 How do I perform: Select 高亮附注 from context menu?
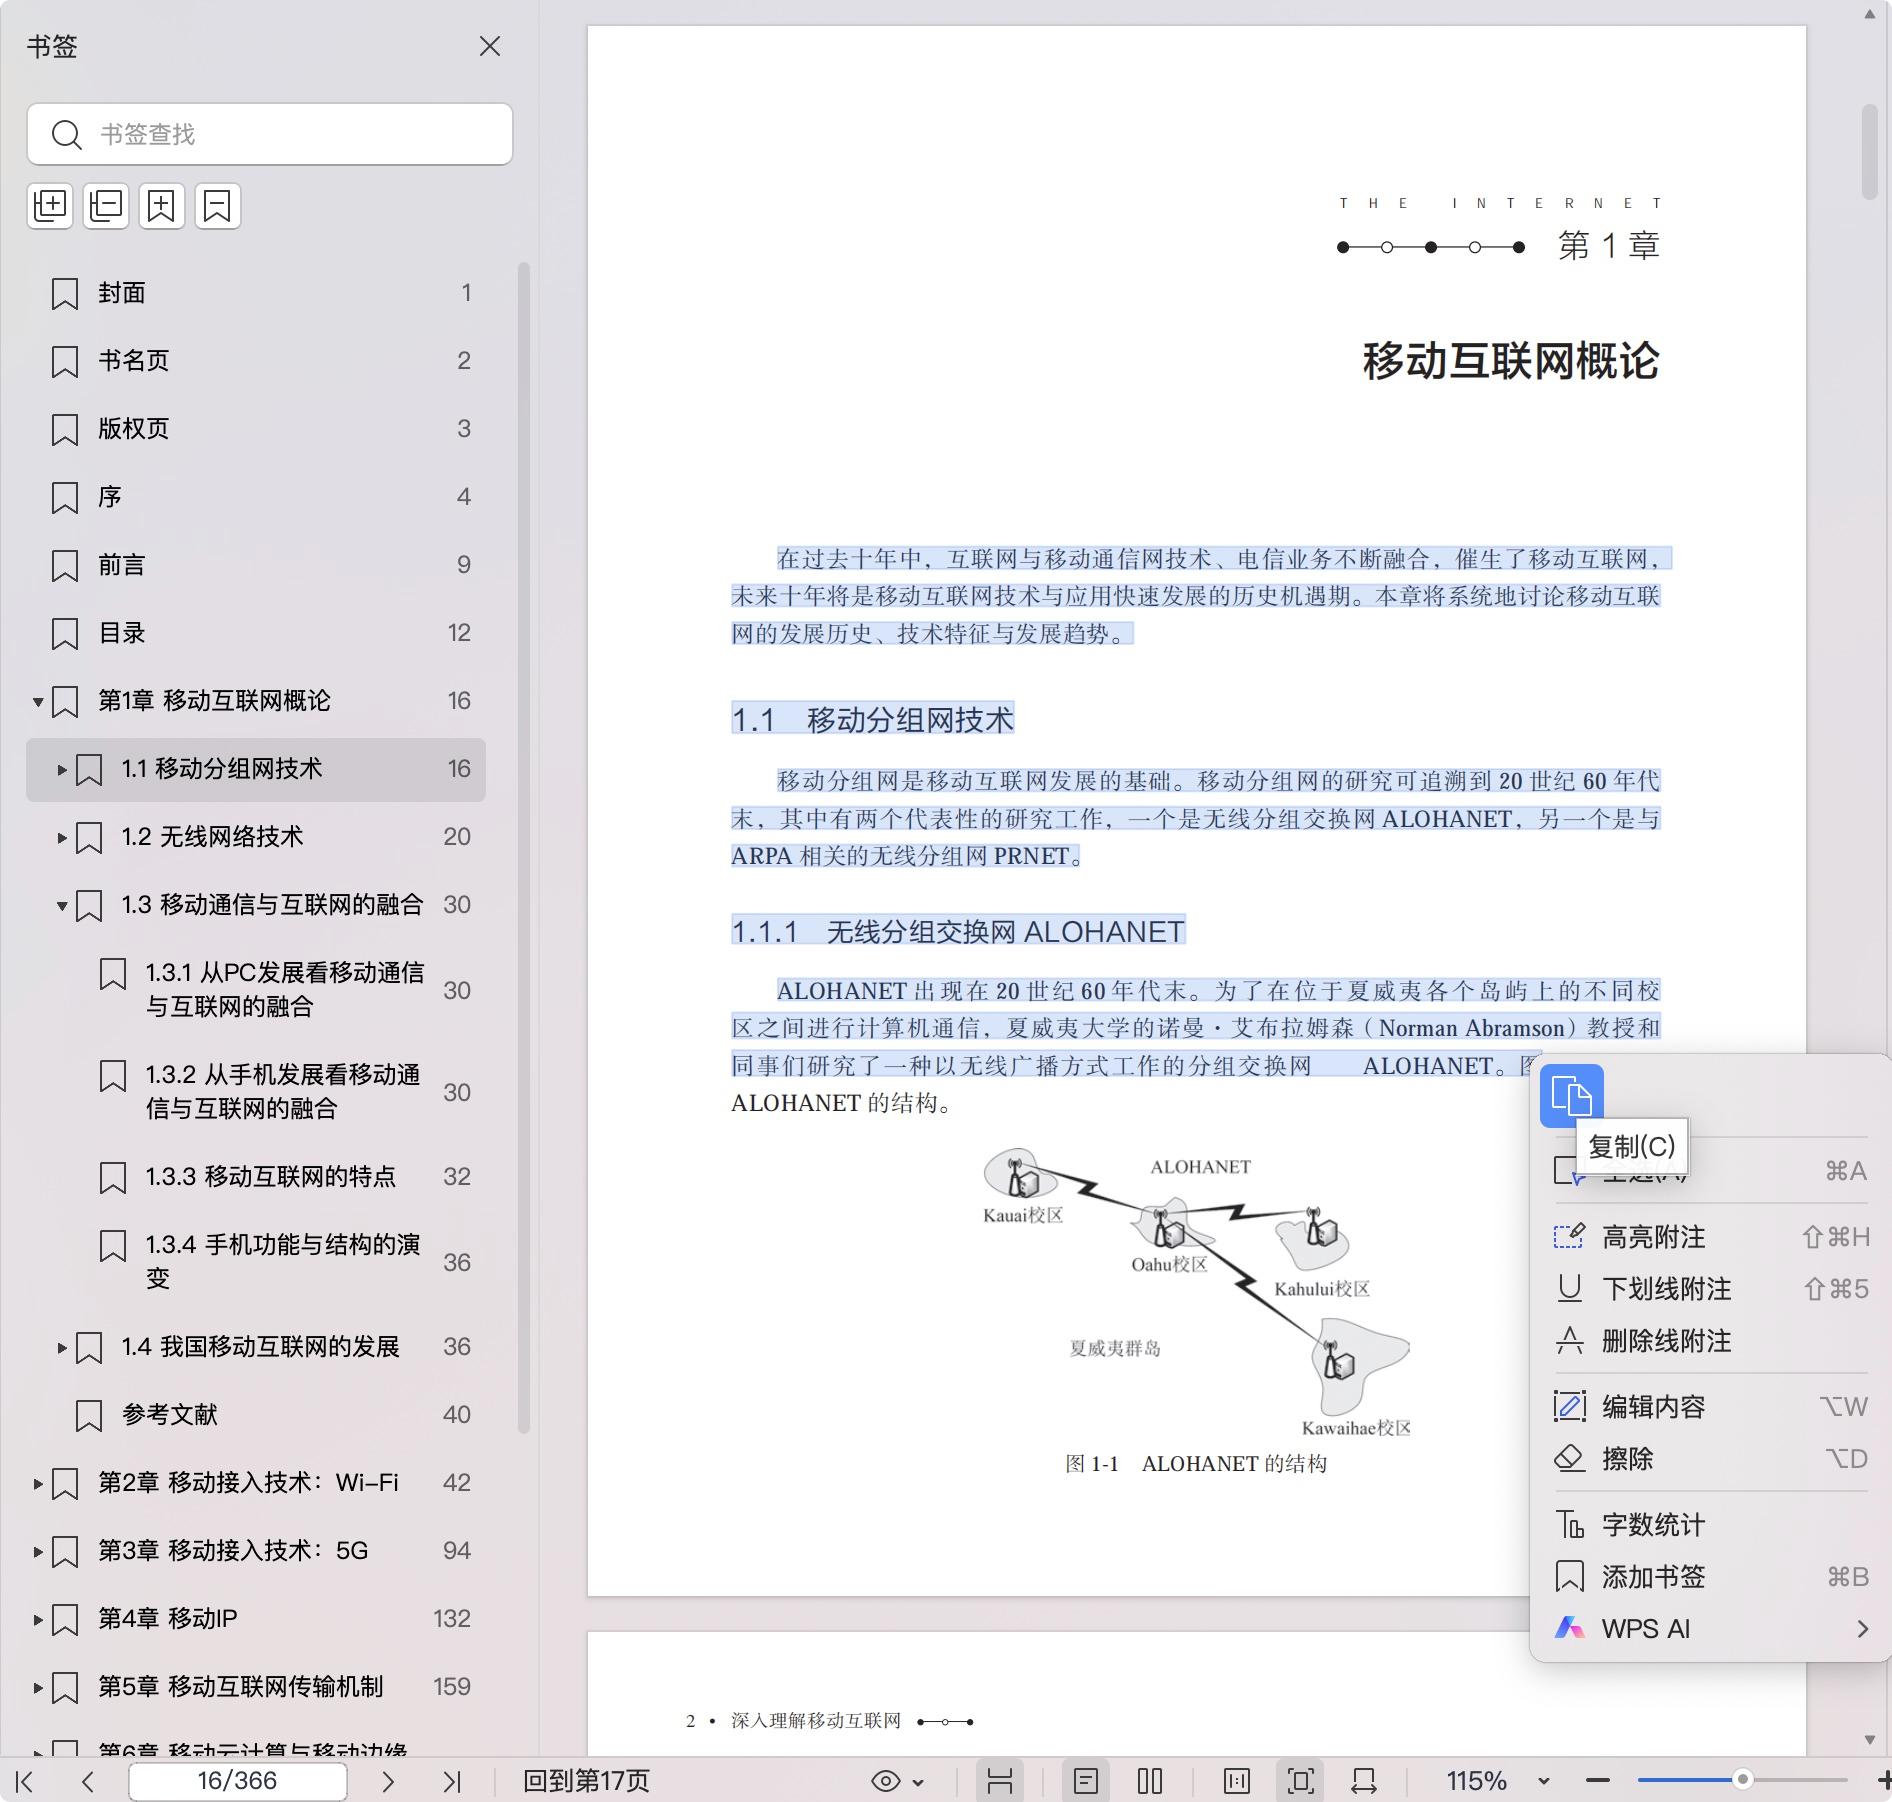[x=1653, y=1237]
